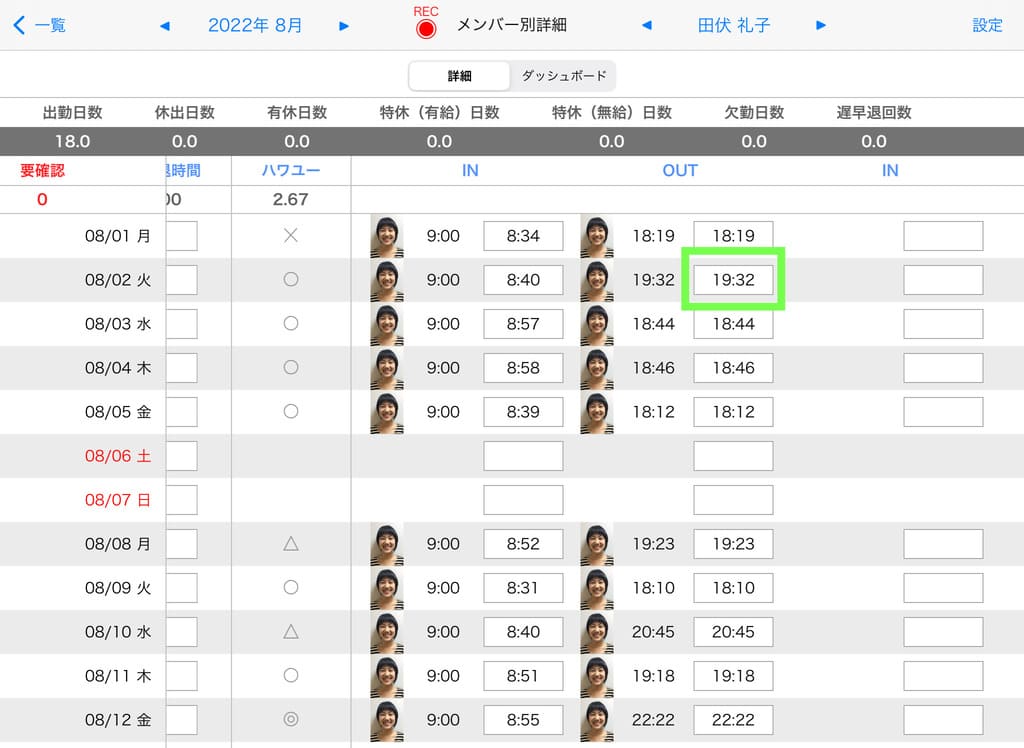The image size is (1024, 748).
Task: Go to next month arrow
Action: tap(344, 26)
